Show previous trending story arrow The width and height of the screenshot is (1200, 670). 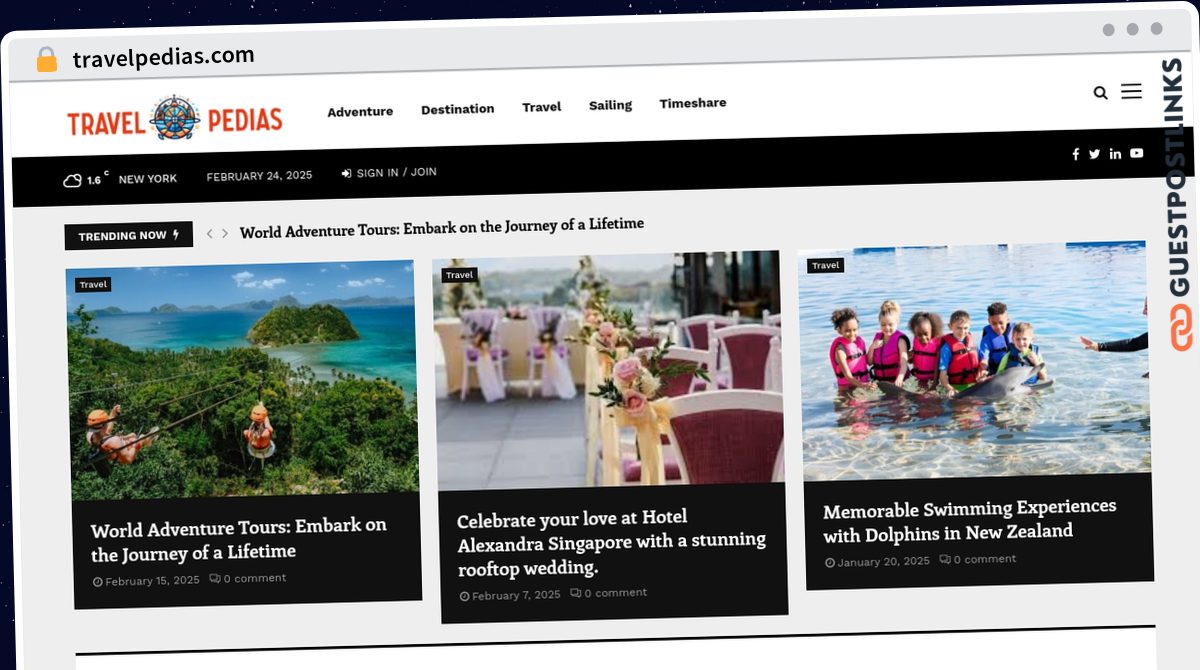point(209,233)
